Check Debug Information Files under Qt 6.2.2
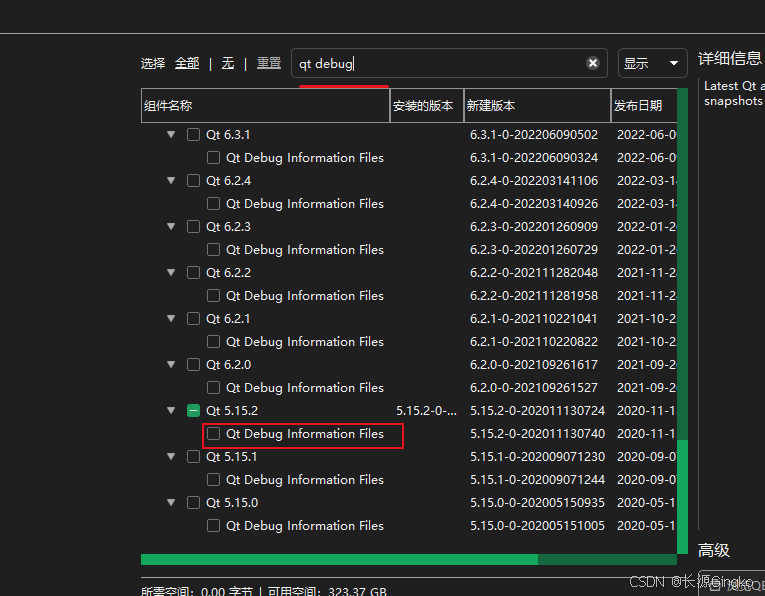The image size is (765, 596). [213, 296]
